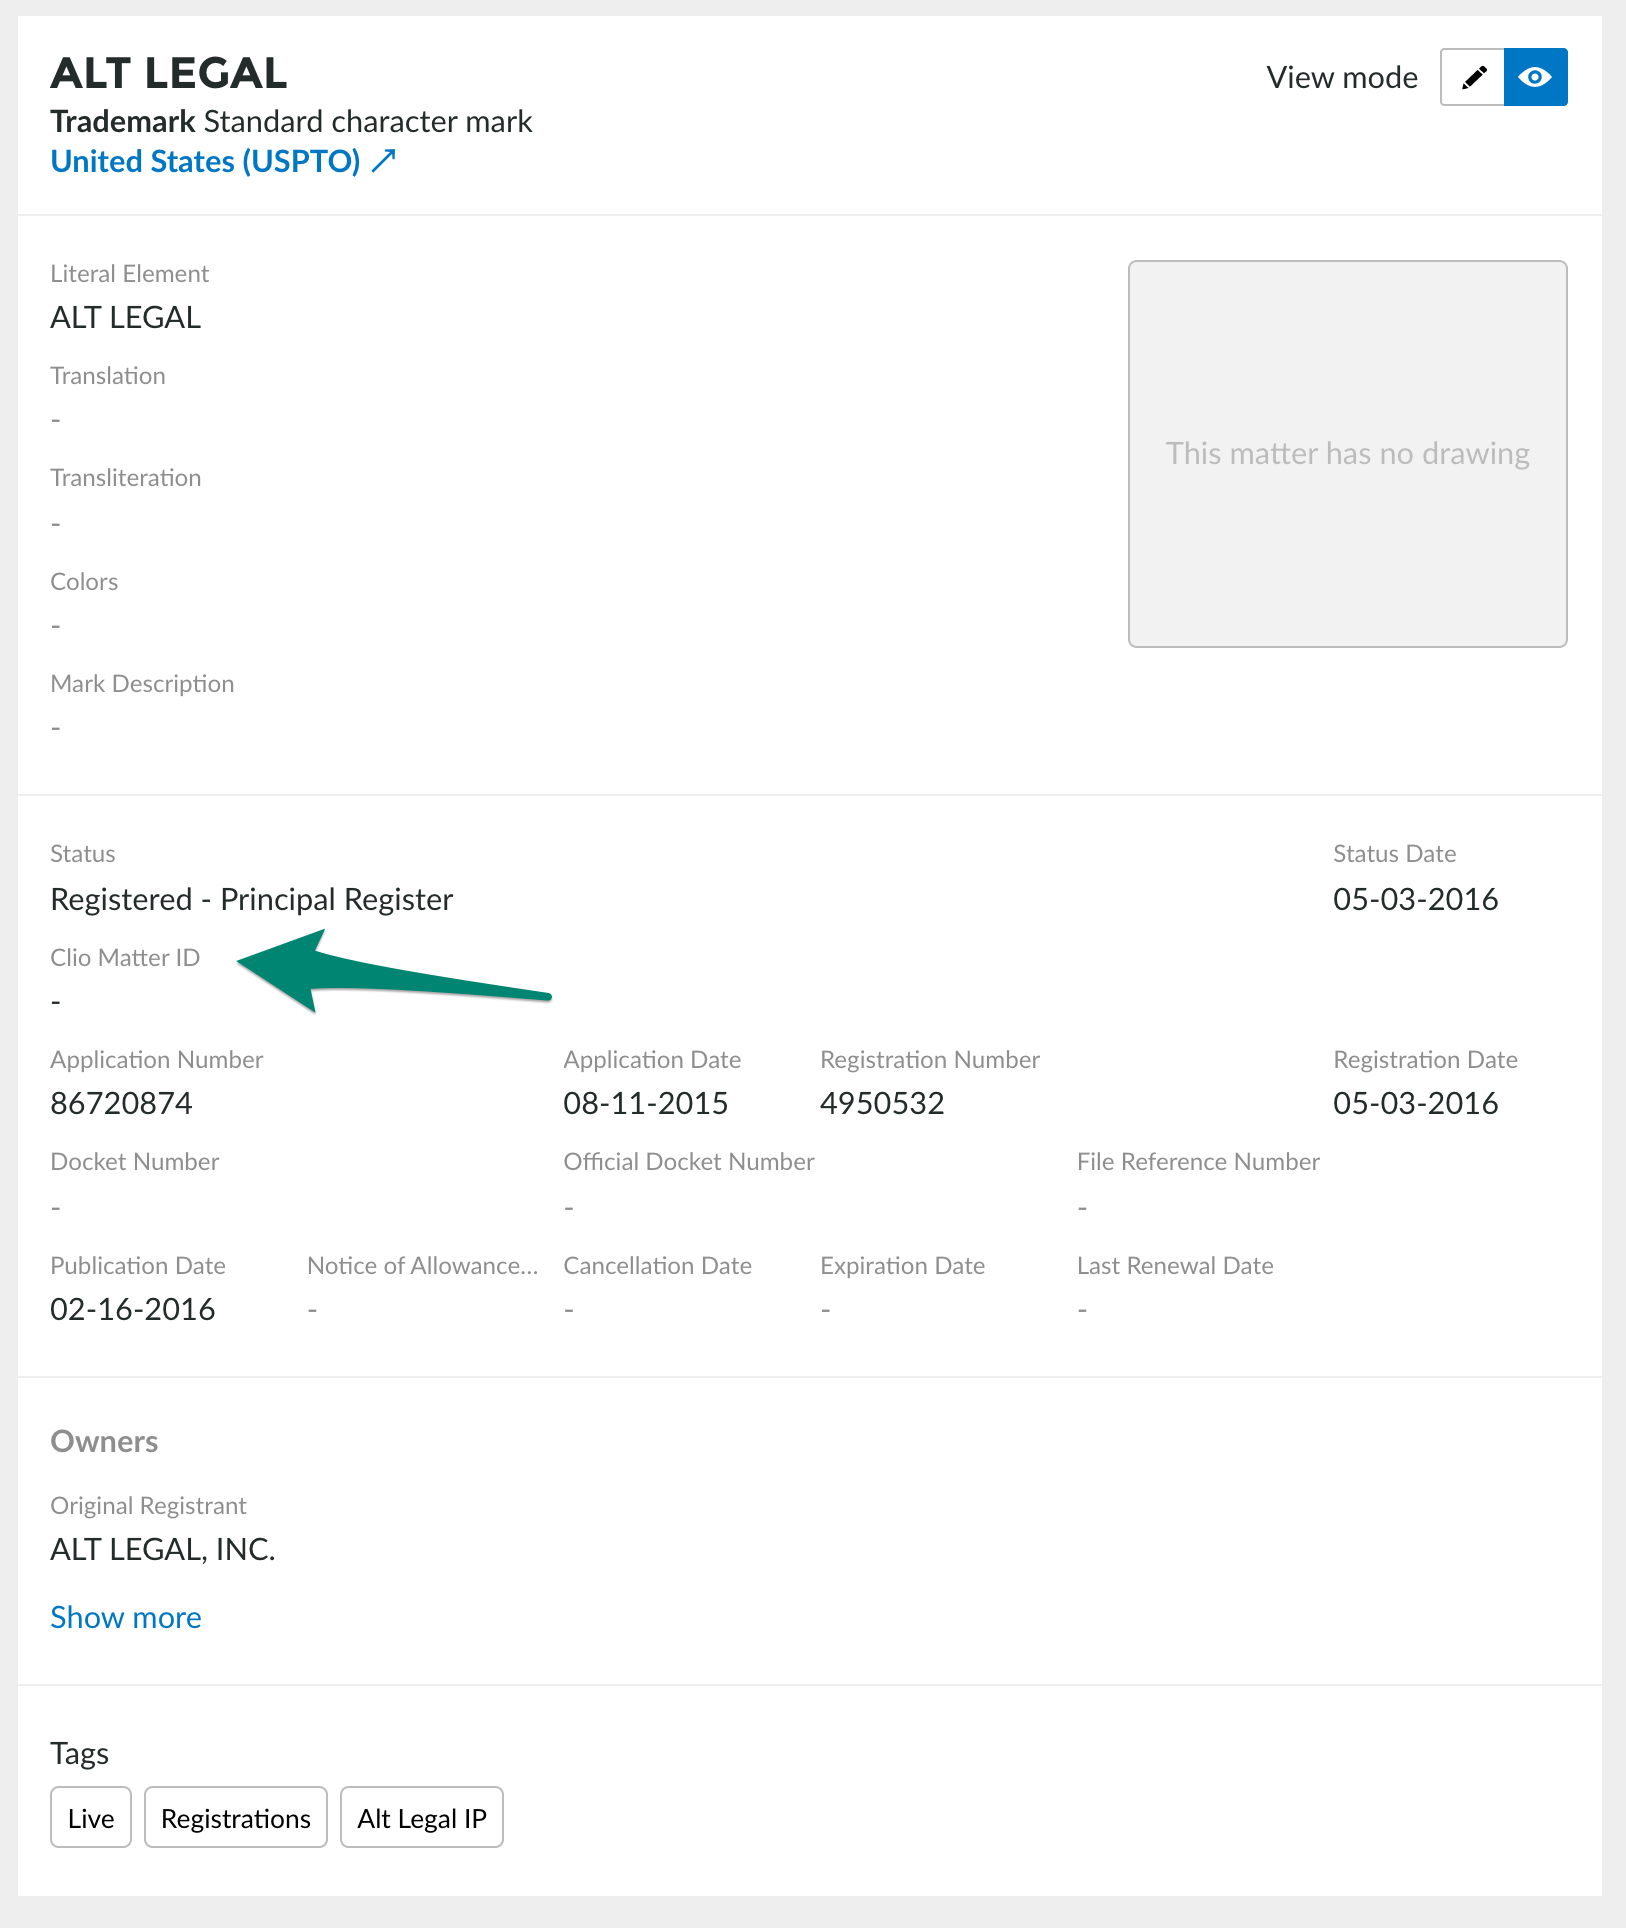Click Status Date value 05-03-2016
1626x1928 pixels.
(x=1415, y=899)
